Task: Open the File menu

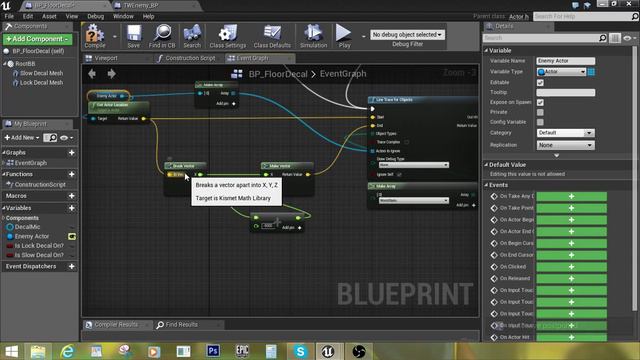Action: pyautogui.click(x=9, y=16)
